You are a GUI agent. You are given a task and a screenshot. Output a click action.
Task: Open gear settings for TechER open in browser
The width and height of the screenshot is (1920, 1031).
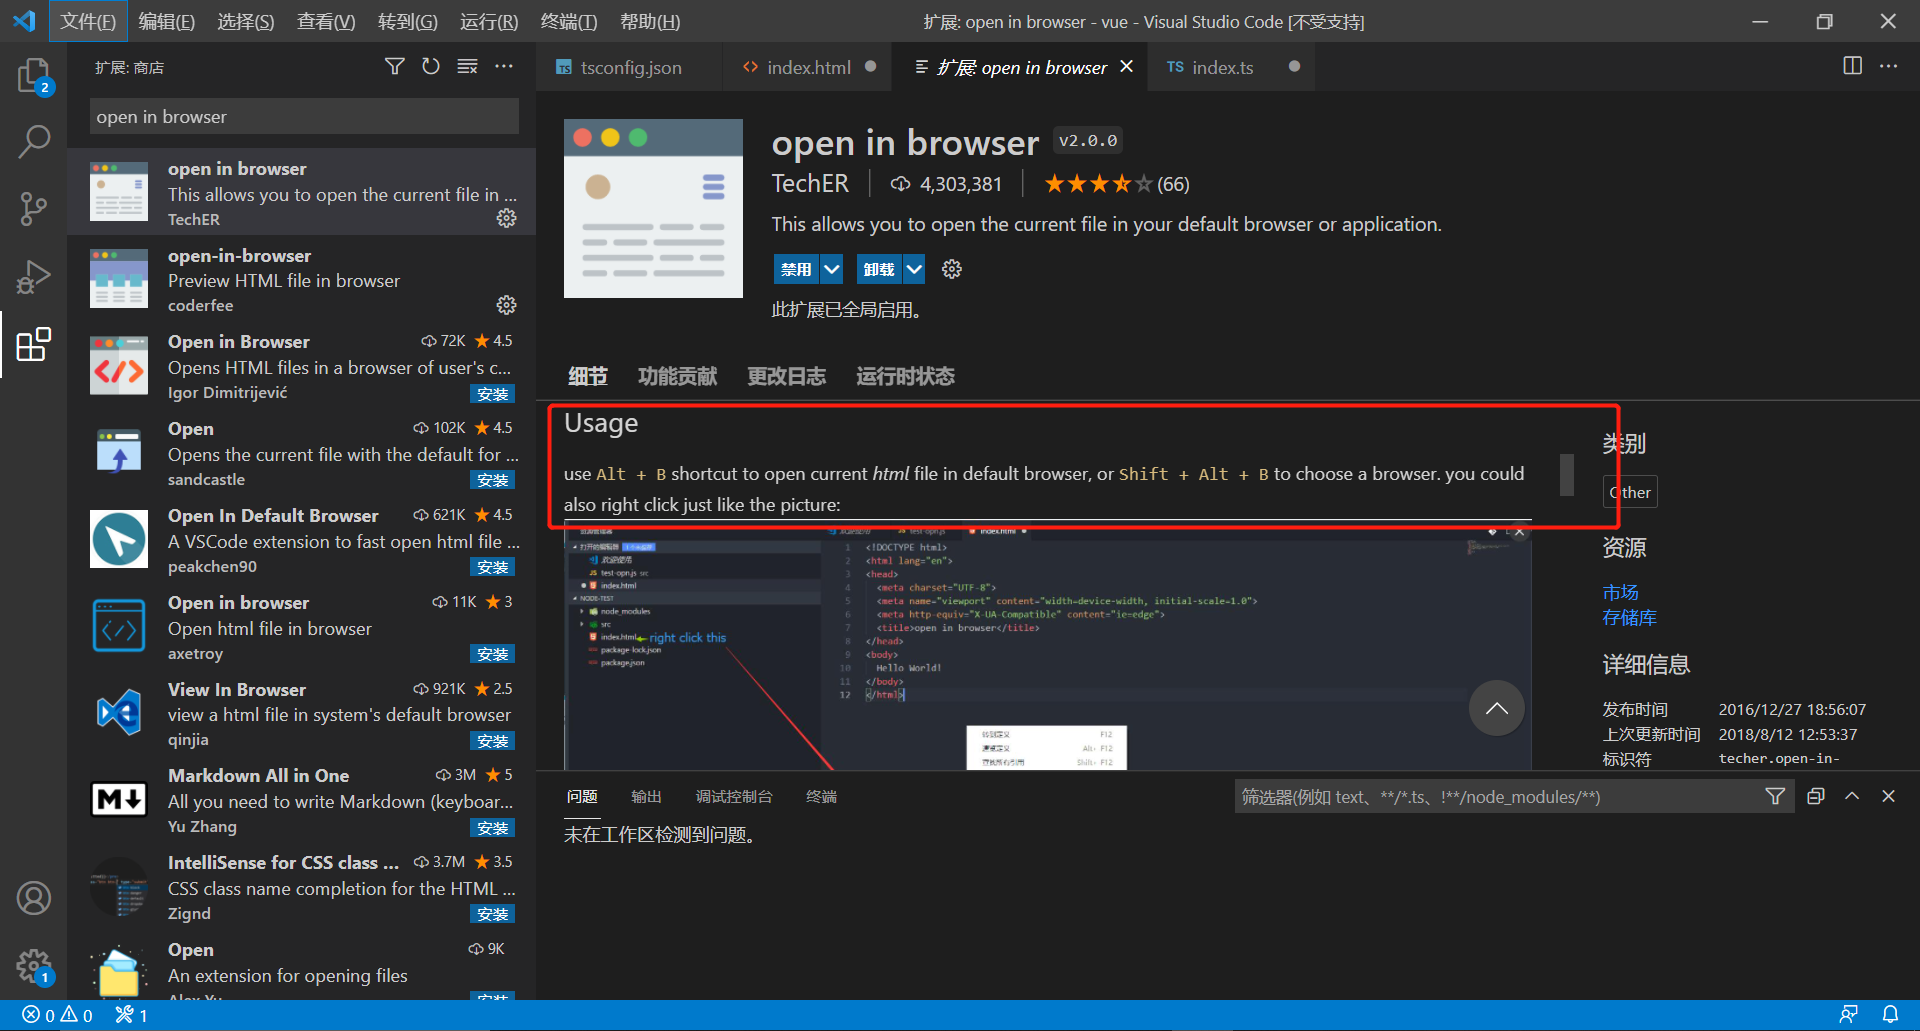(507, 218)
